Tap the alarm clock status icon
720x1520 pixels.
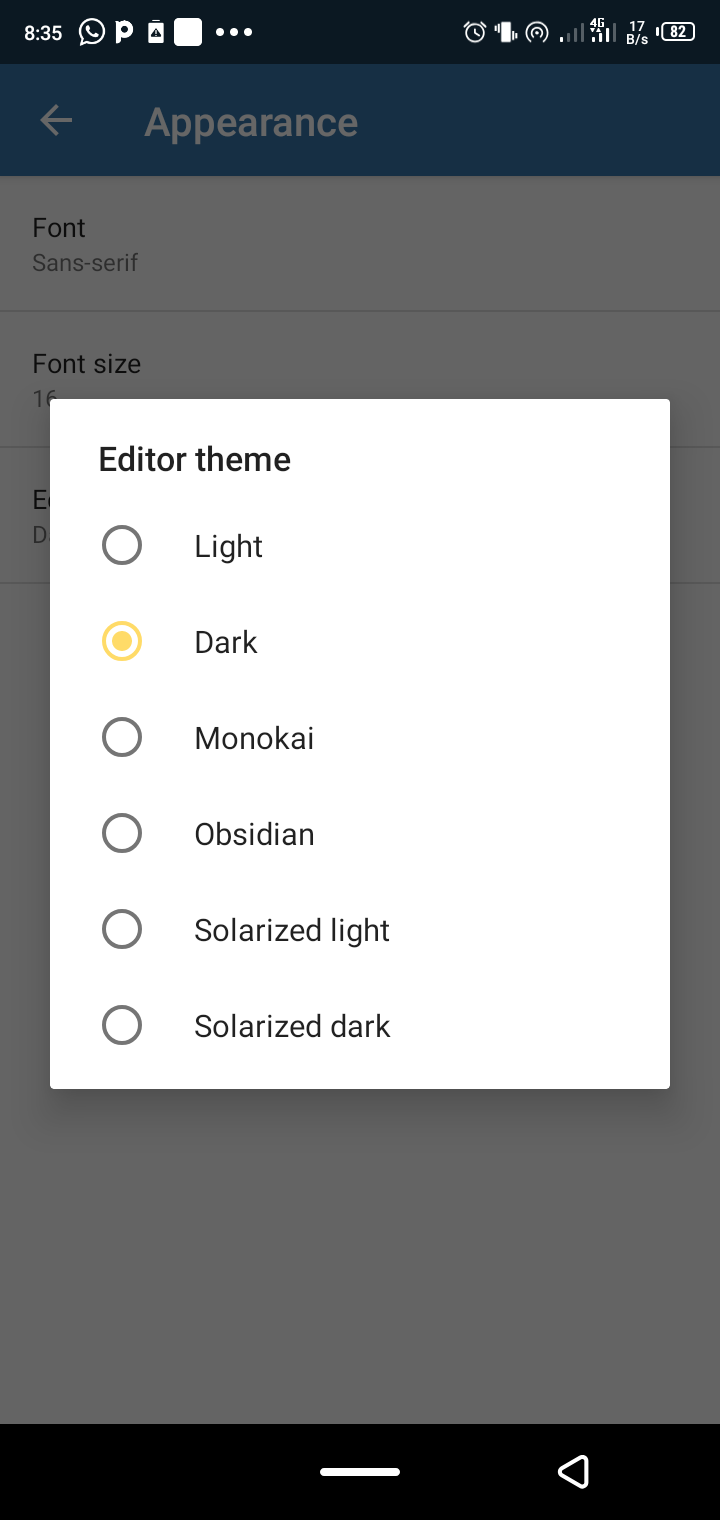[475, 32]
